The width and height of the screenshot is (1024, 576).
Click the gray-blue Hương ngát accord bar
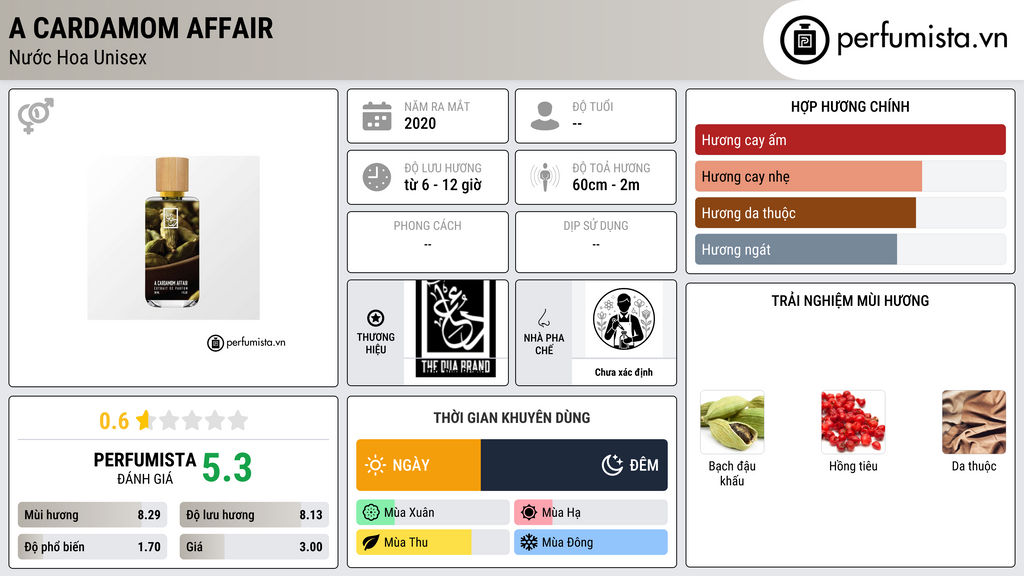(796, 249)
